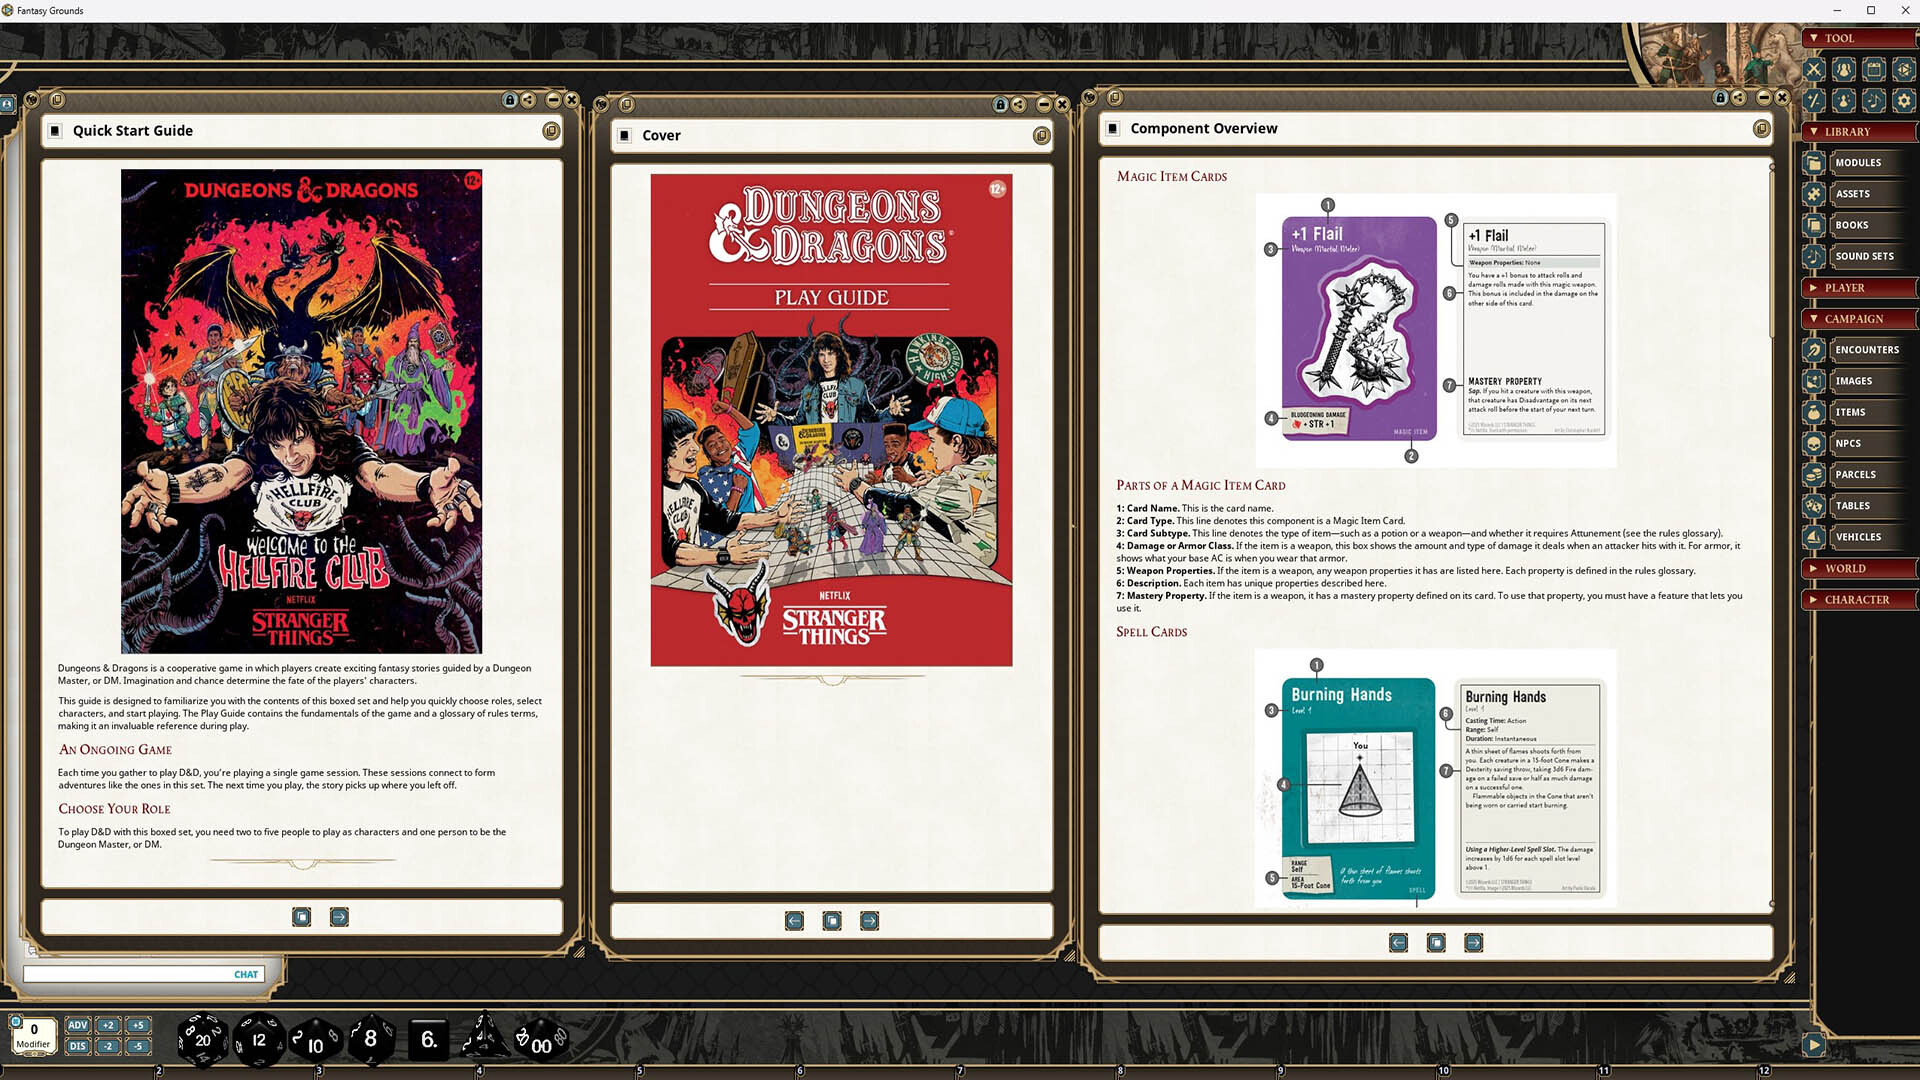The image size is (1920, 1080).
Task: Open the Combat Tracker crossed-swords tool
Action: (x=1814, y=70)
